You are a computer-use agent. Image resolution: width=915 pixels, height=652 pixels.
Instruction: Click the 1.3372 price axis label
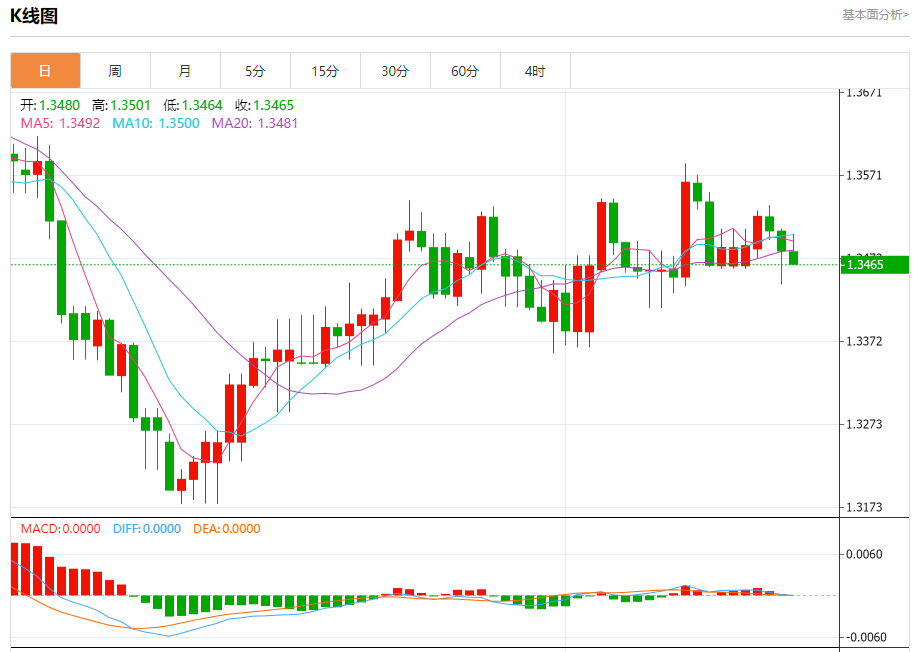(864, 341)
